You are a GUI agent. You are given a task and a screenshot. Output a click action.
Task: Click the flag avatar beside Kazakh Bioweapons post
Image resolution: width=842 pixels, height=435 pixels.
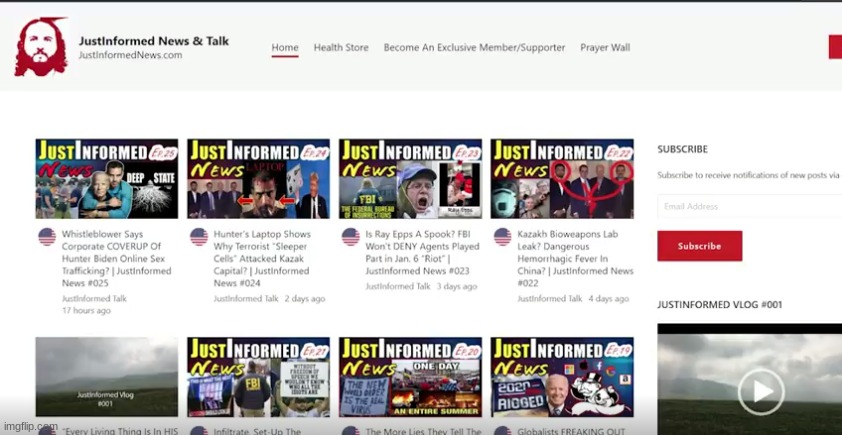(503, 236)
